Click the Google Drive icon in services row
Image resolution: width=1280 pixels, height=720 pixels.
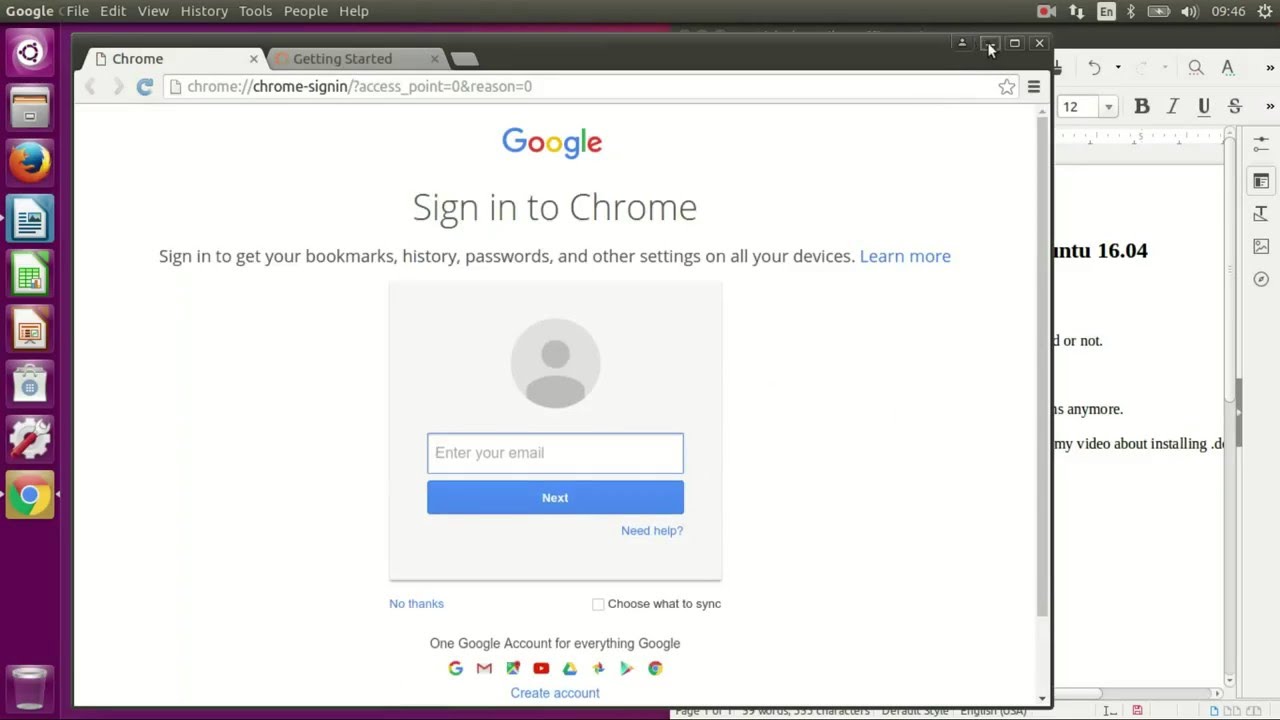coord(570,668)
